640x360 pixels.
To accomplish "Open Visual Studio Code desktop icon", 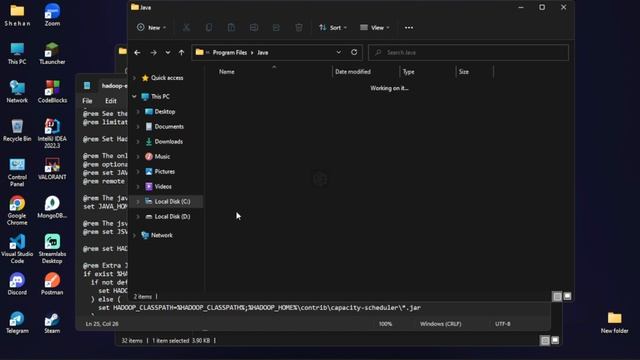I will click(x=17, y=249).
